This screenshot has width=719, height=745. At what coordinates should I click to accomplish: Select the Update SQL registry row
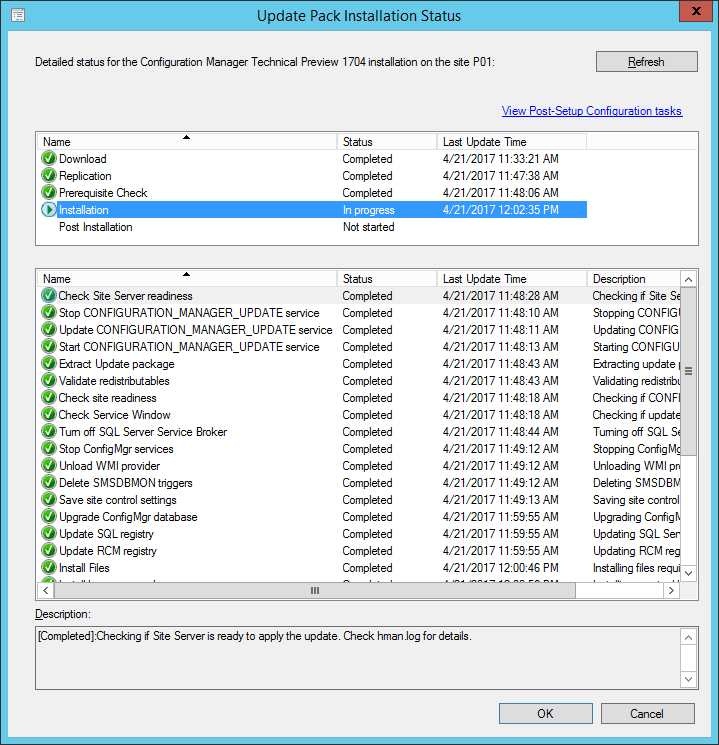[360, 534]
